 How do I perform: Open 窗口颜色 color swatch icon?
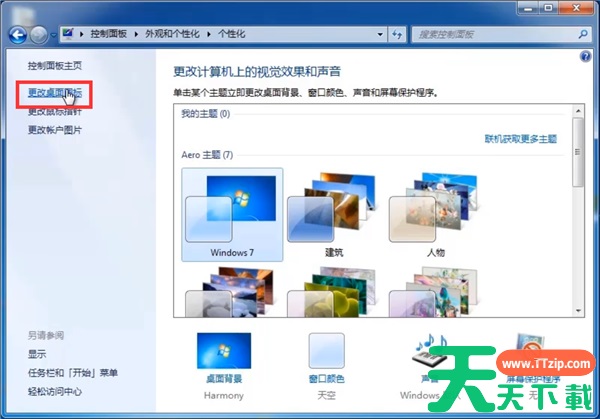coord(326,351)
